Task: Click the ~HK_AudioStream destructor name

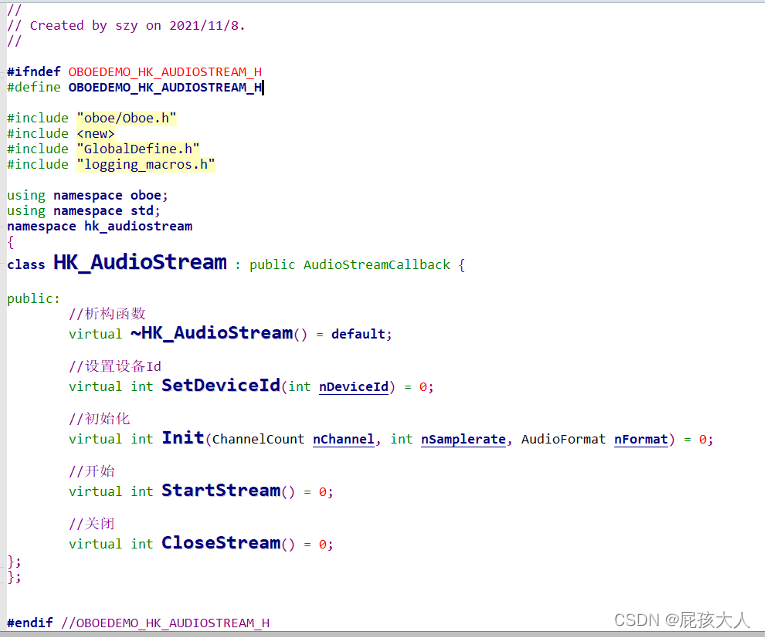Action: point(212,333)
